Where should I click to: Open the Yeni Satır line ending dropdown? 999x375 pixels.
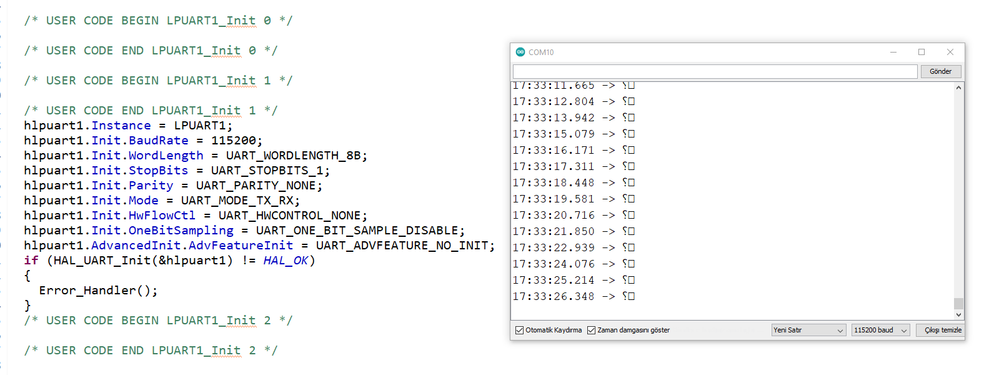[808, 330]
